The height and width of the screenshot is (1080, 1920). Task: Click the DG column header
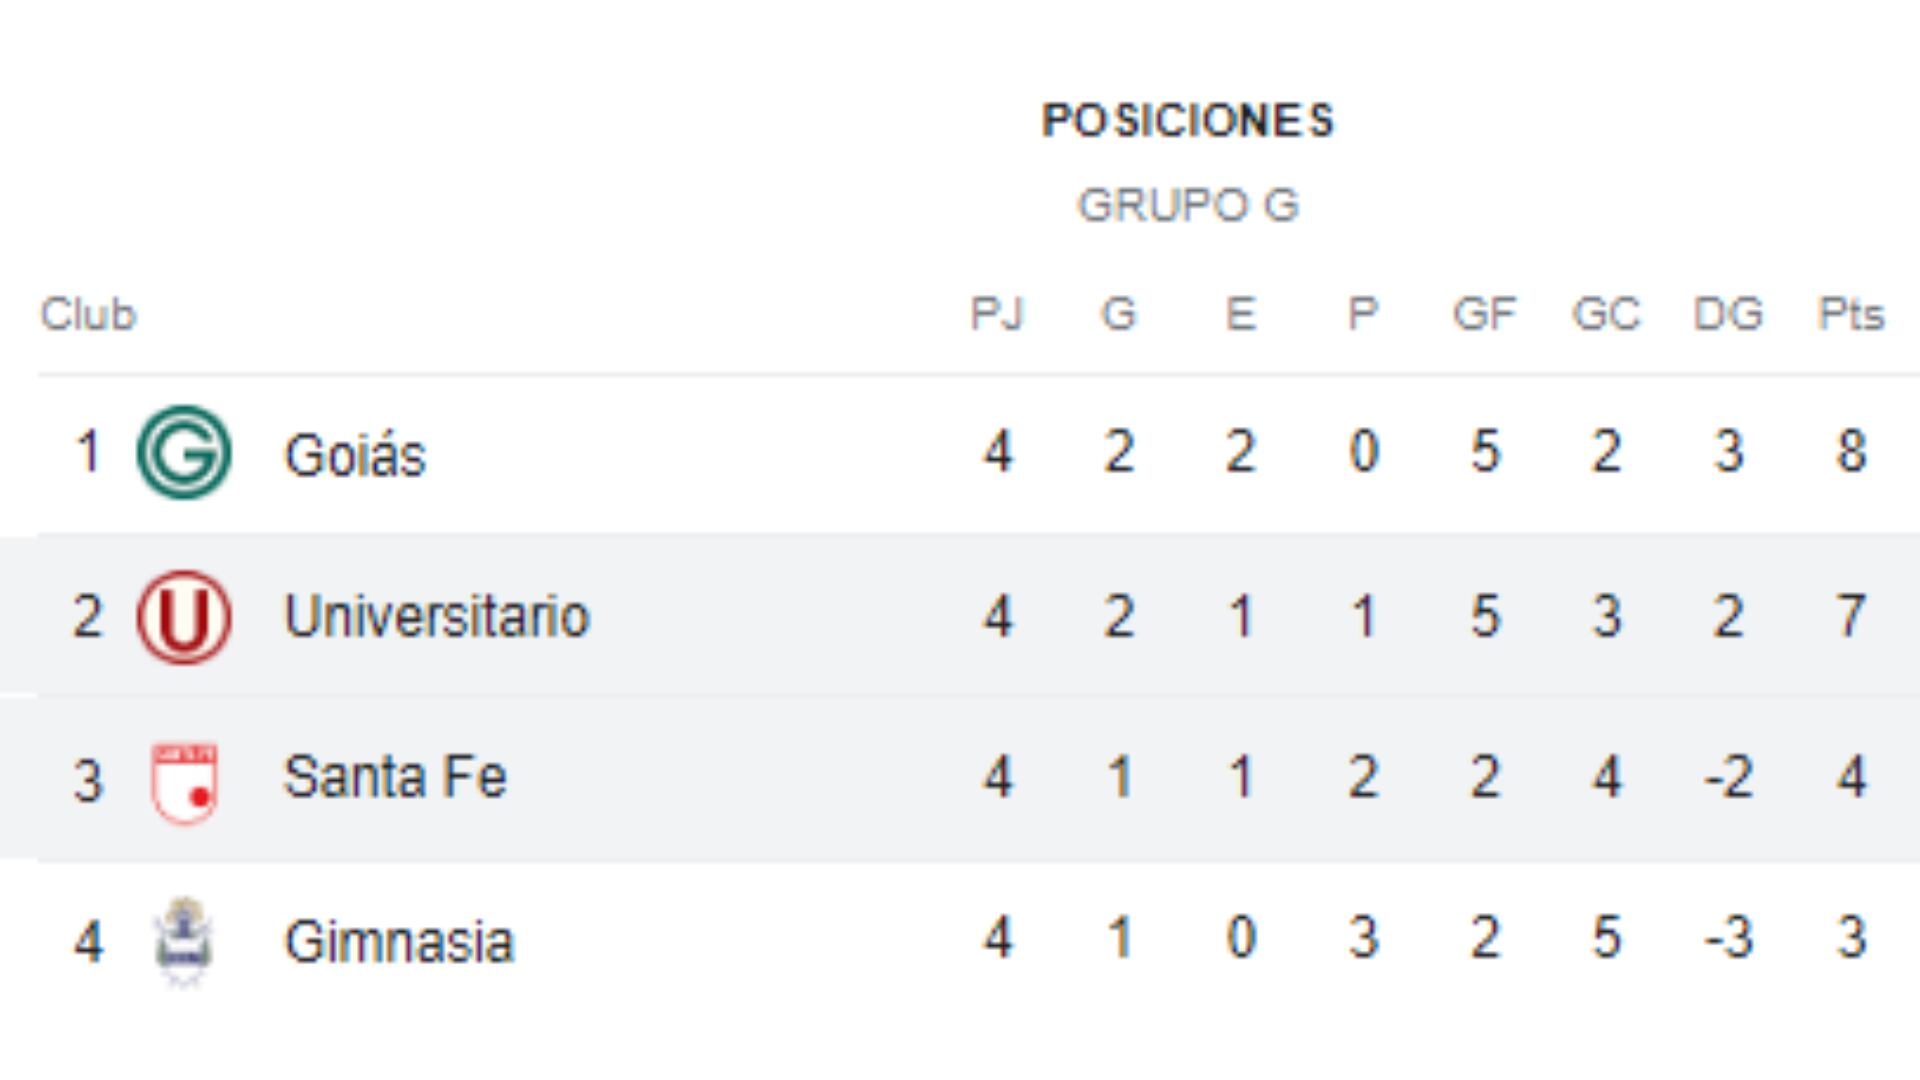tap(1728, 314)
